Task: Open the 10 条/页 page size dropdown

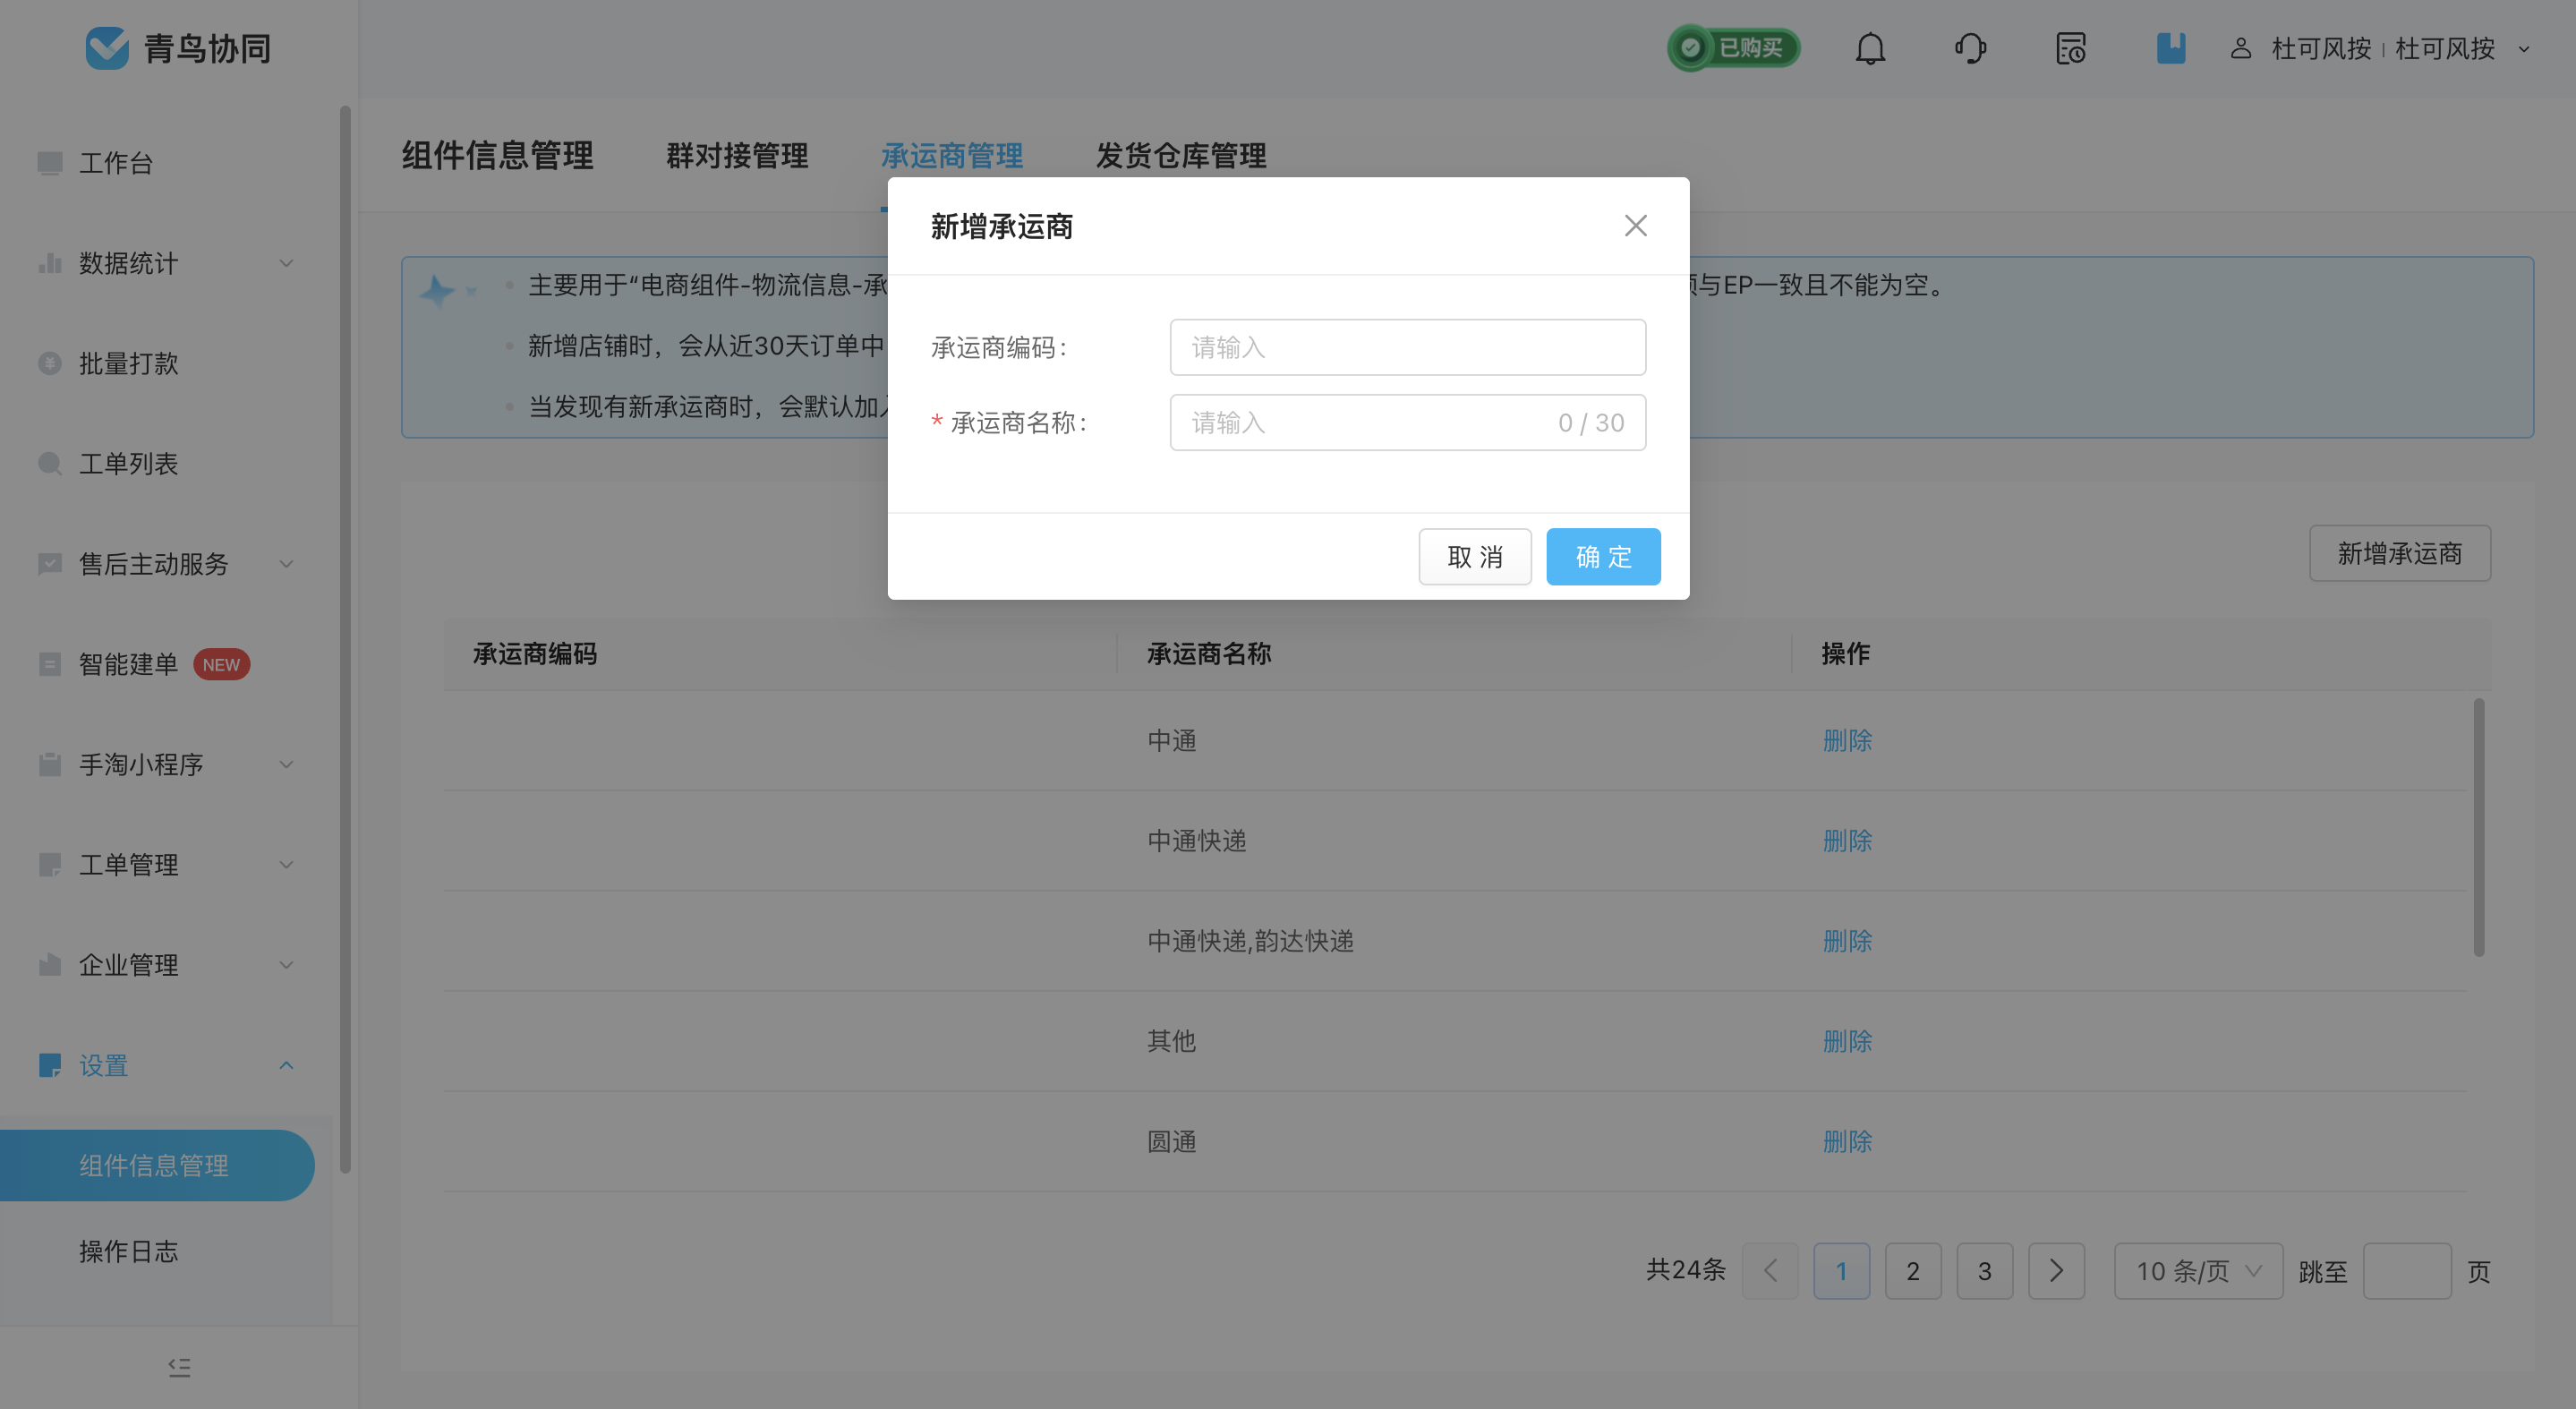Action: point(2198,1271)
